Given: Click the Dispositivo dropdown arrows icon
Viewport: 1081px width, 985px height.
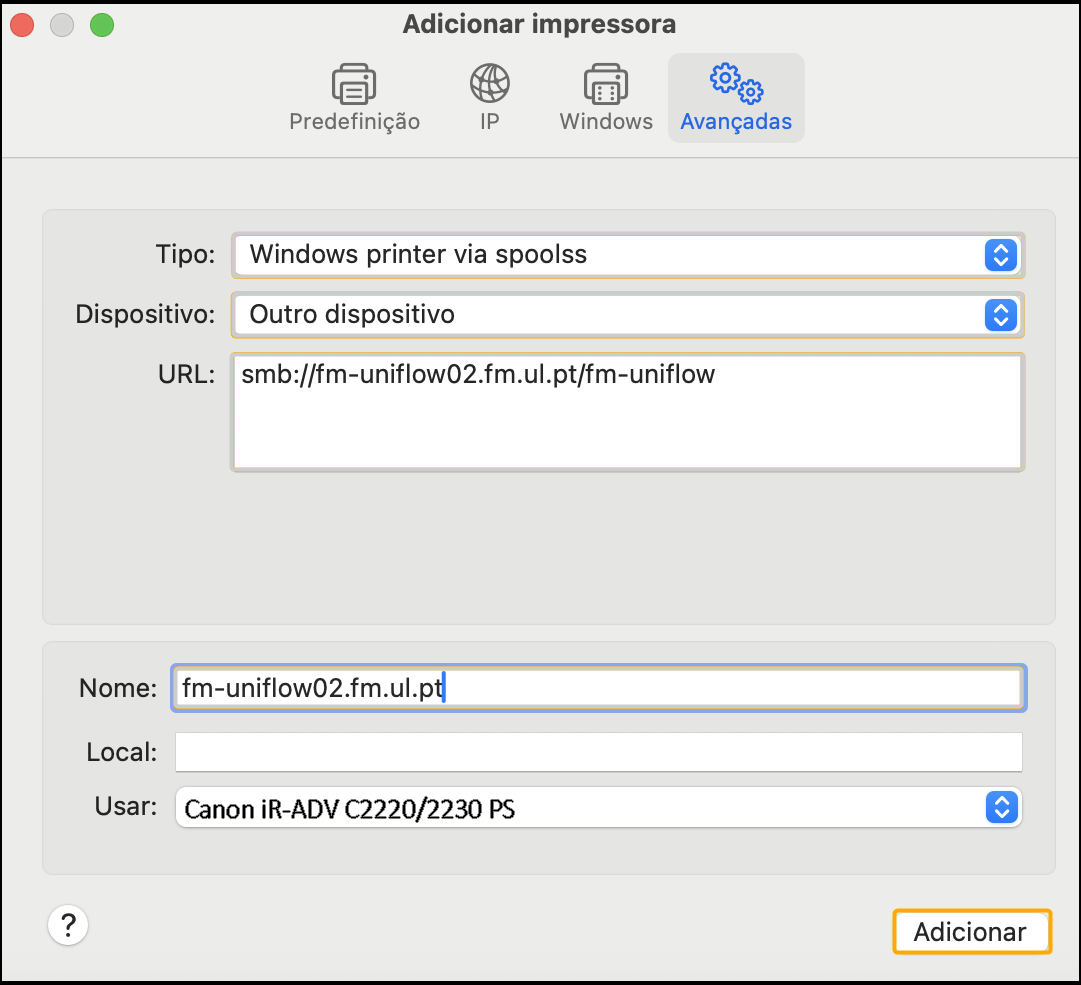Looking at the screenshot, I should click(1001, 315).
